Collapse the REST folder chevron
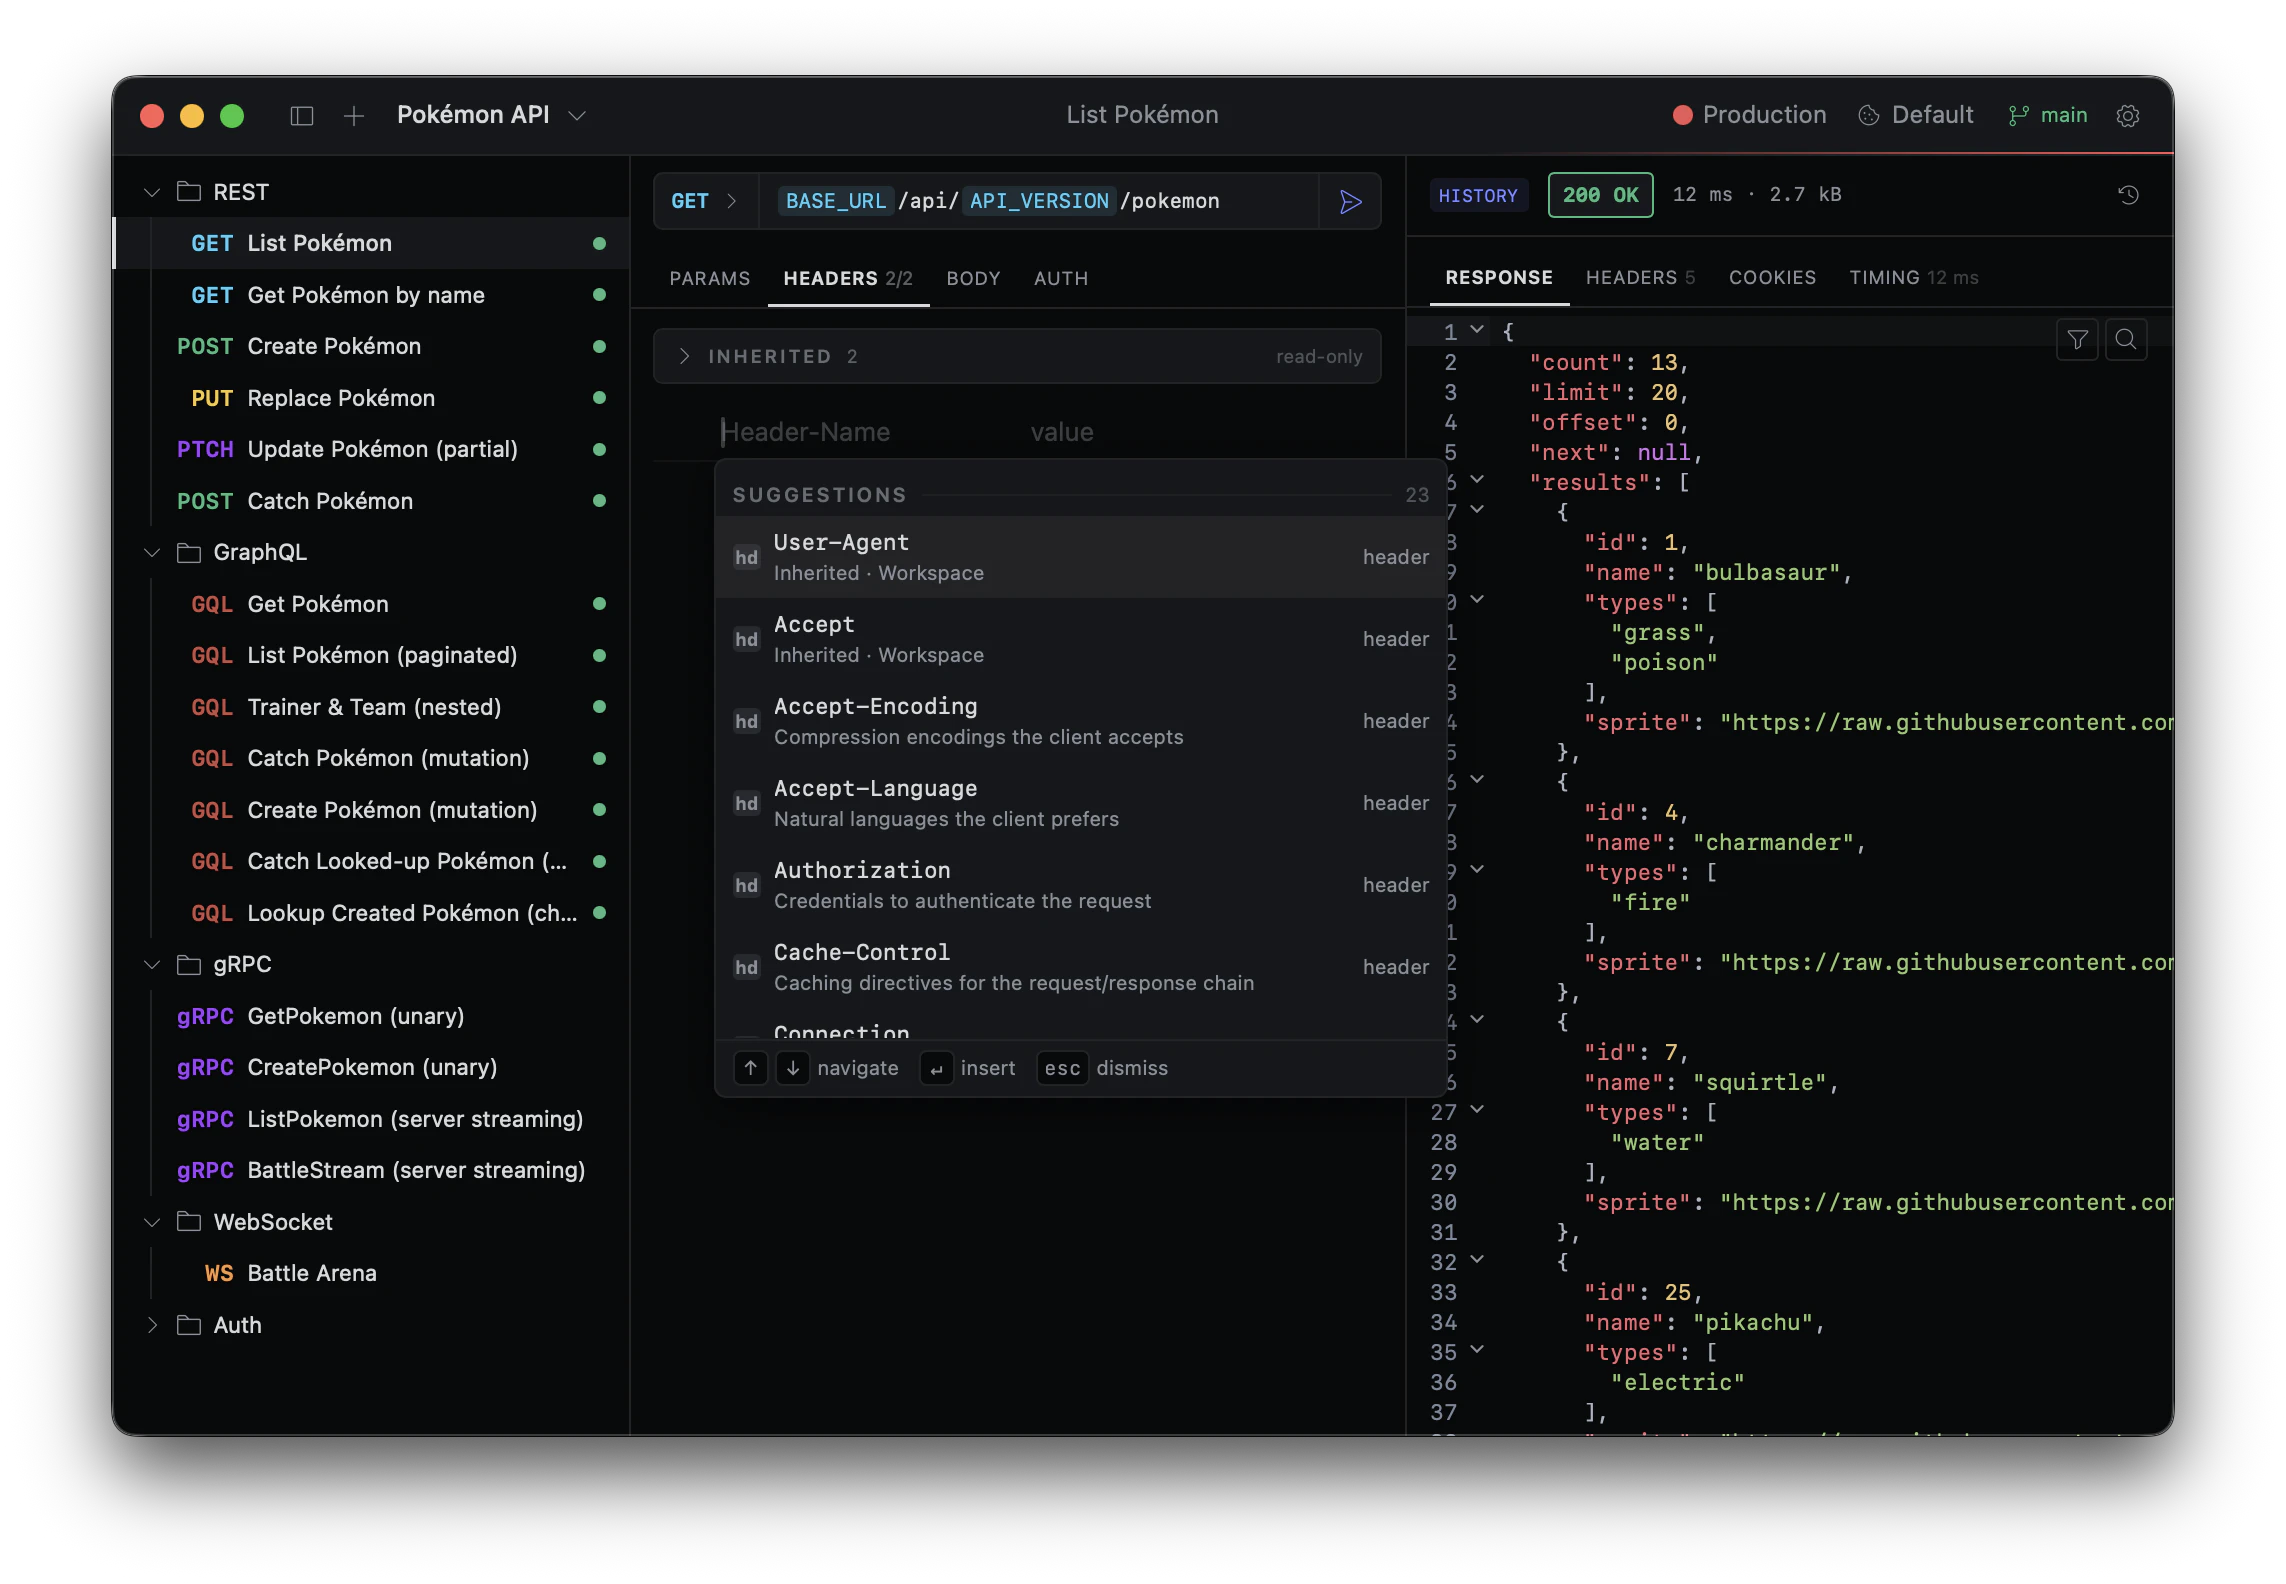 [x=152, y=191]
